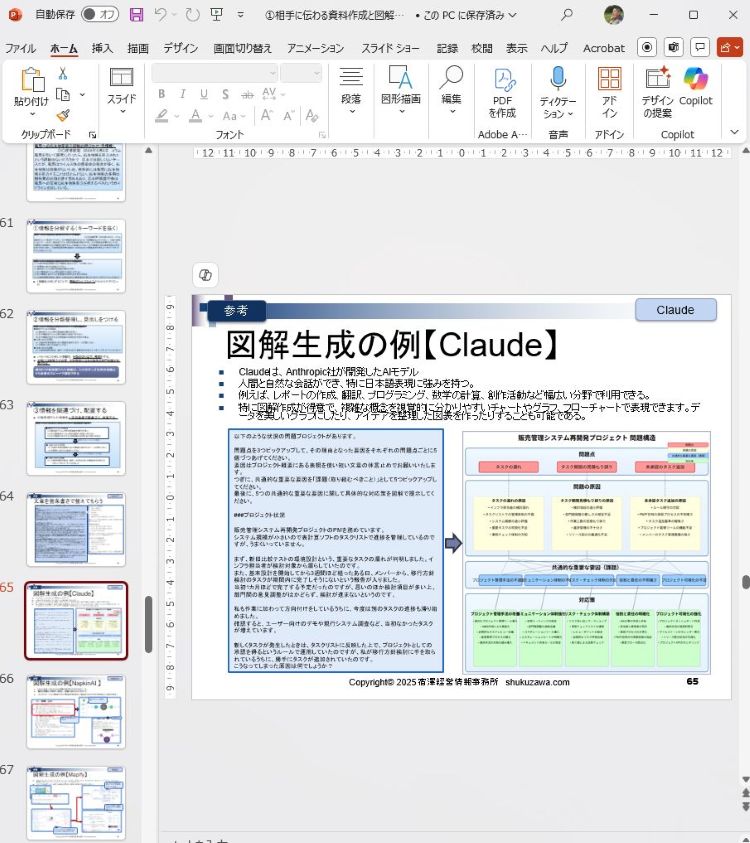
Task: Click the Copy icon
Action: coord(63,95)
